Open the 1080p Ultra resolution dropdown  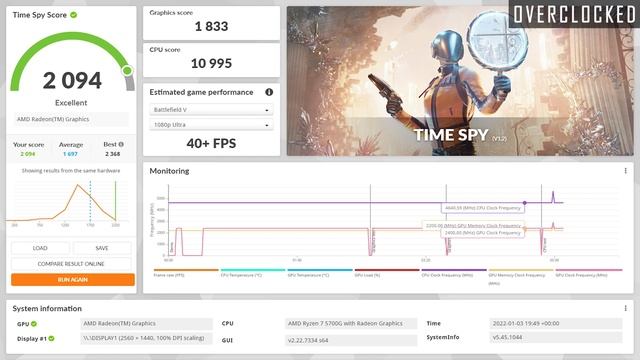point(211,124)
